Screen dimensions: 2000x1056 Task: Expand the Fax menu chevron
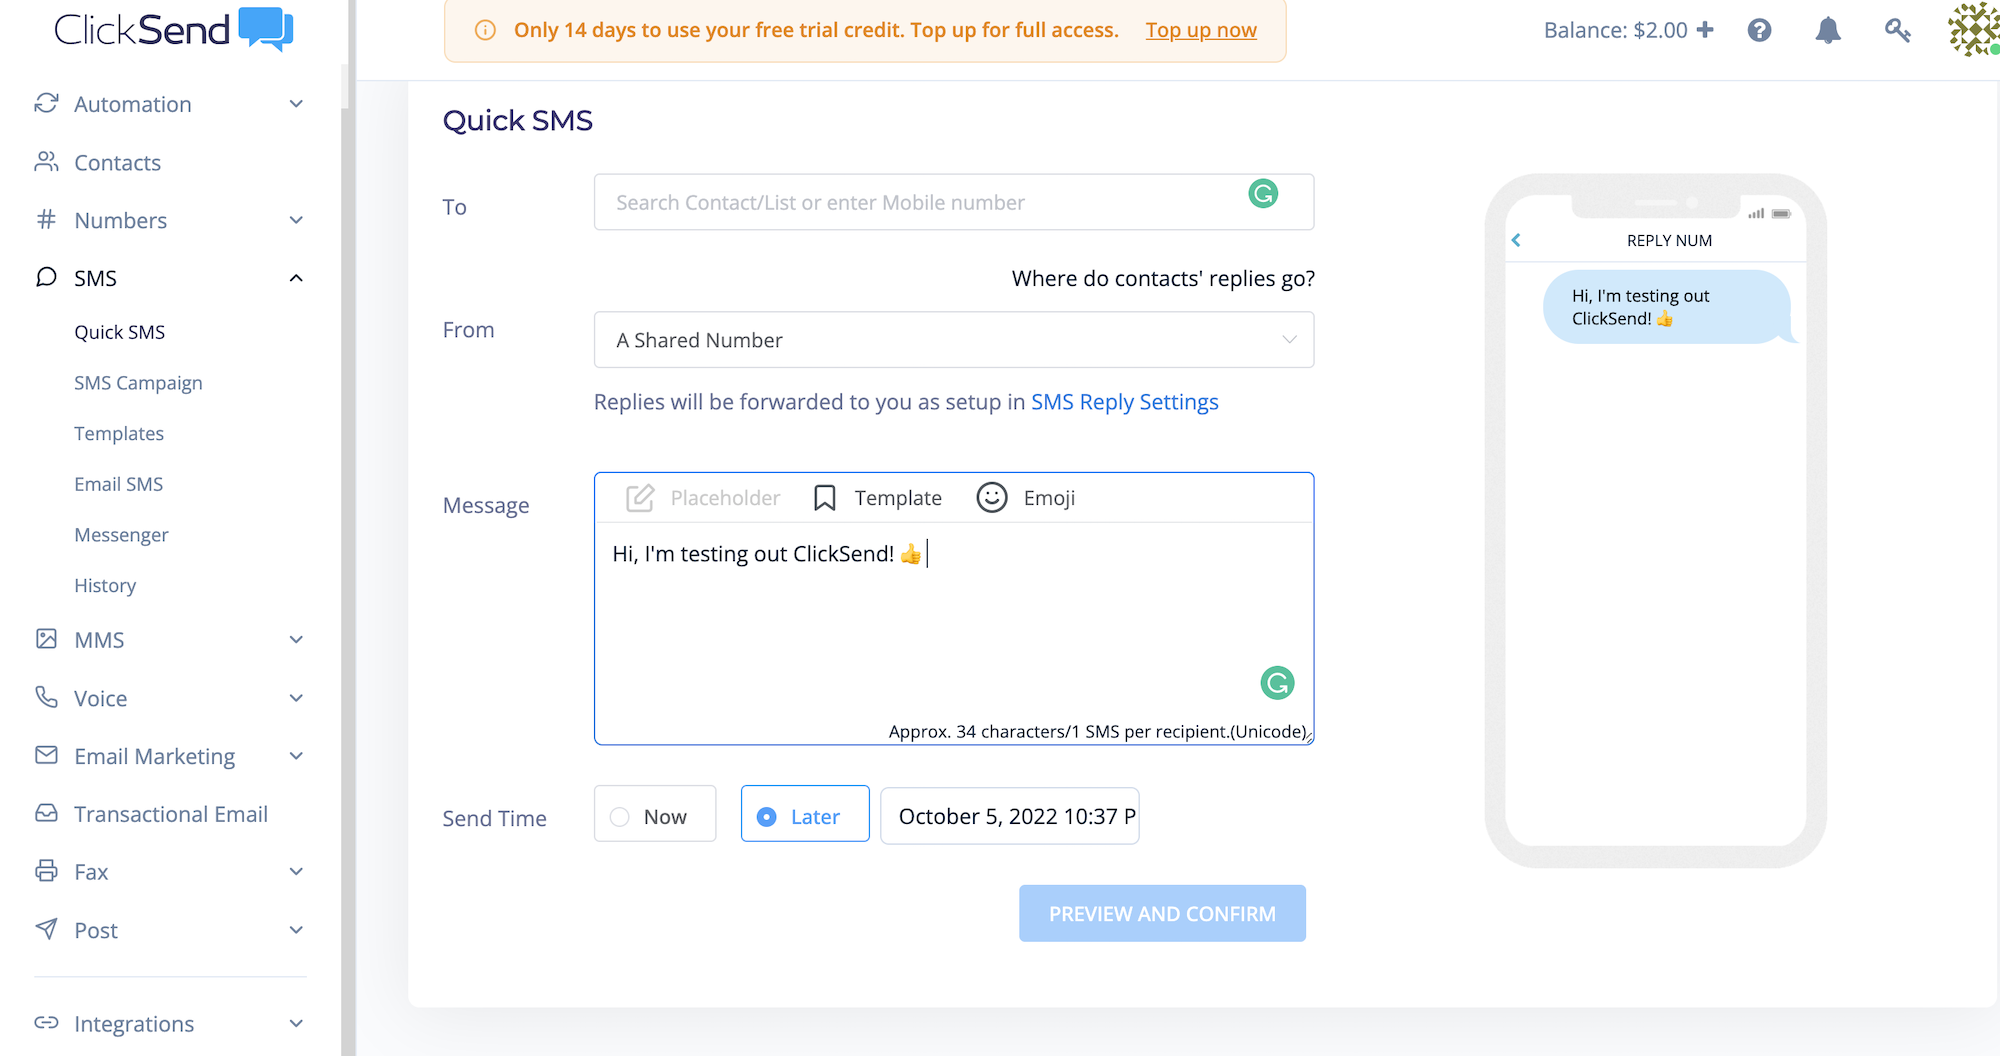(x=296, y=872)
